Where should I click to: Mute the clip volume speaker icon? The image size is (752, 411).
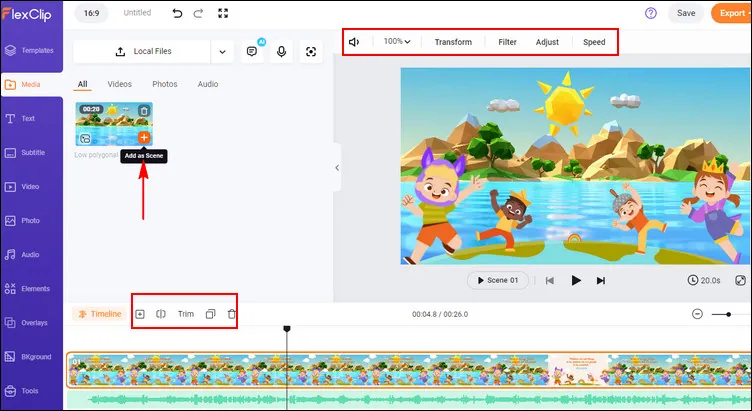[x=354, y=42]
